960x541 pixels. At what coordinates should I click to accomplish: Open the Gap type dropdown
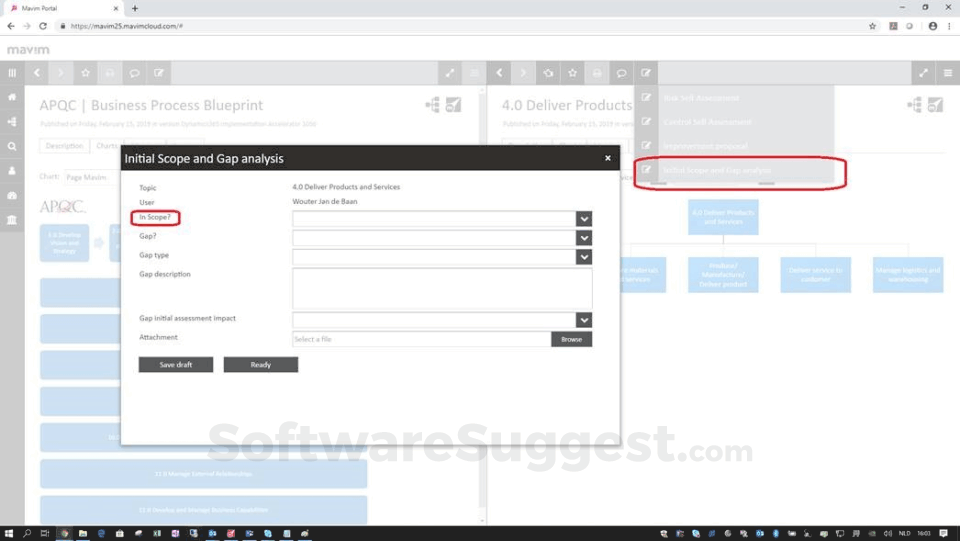coord(584,257)
